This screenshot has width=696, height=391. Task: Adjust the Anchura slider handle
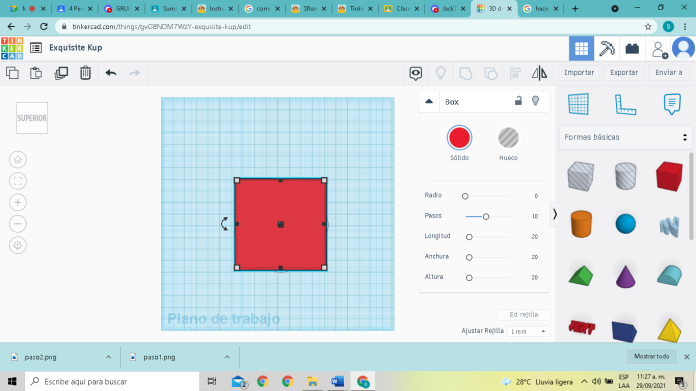coord(469,257)
